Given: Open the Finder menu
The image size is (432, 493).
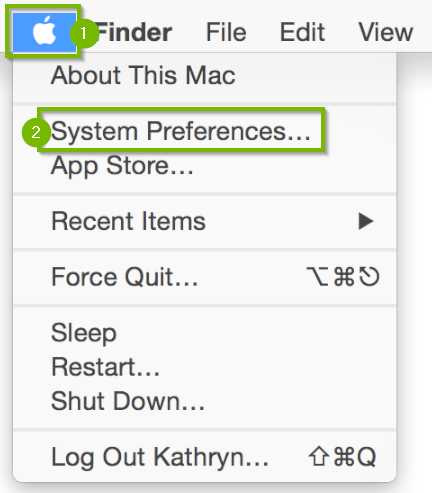Looking at the screenshot, I should 135,32.
